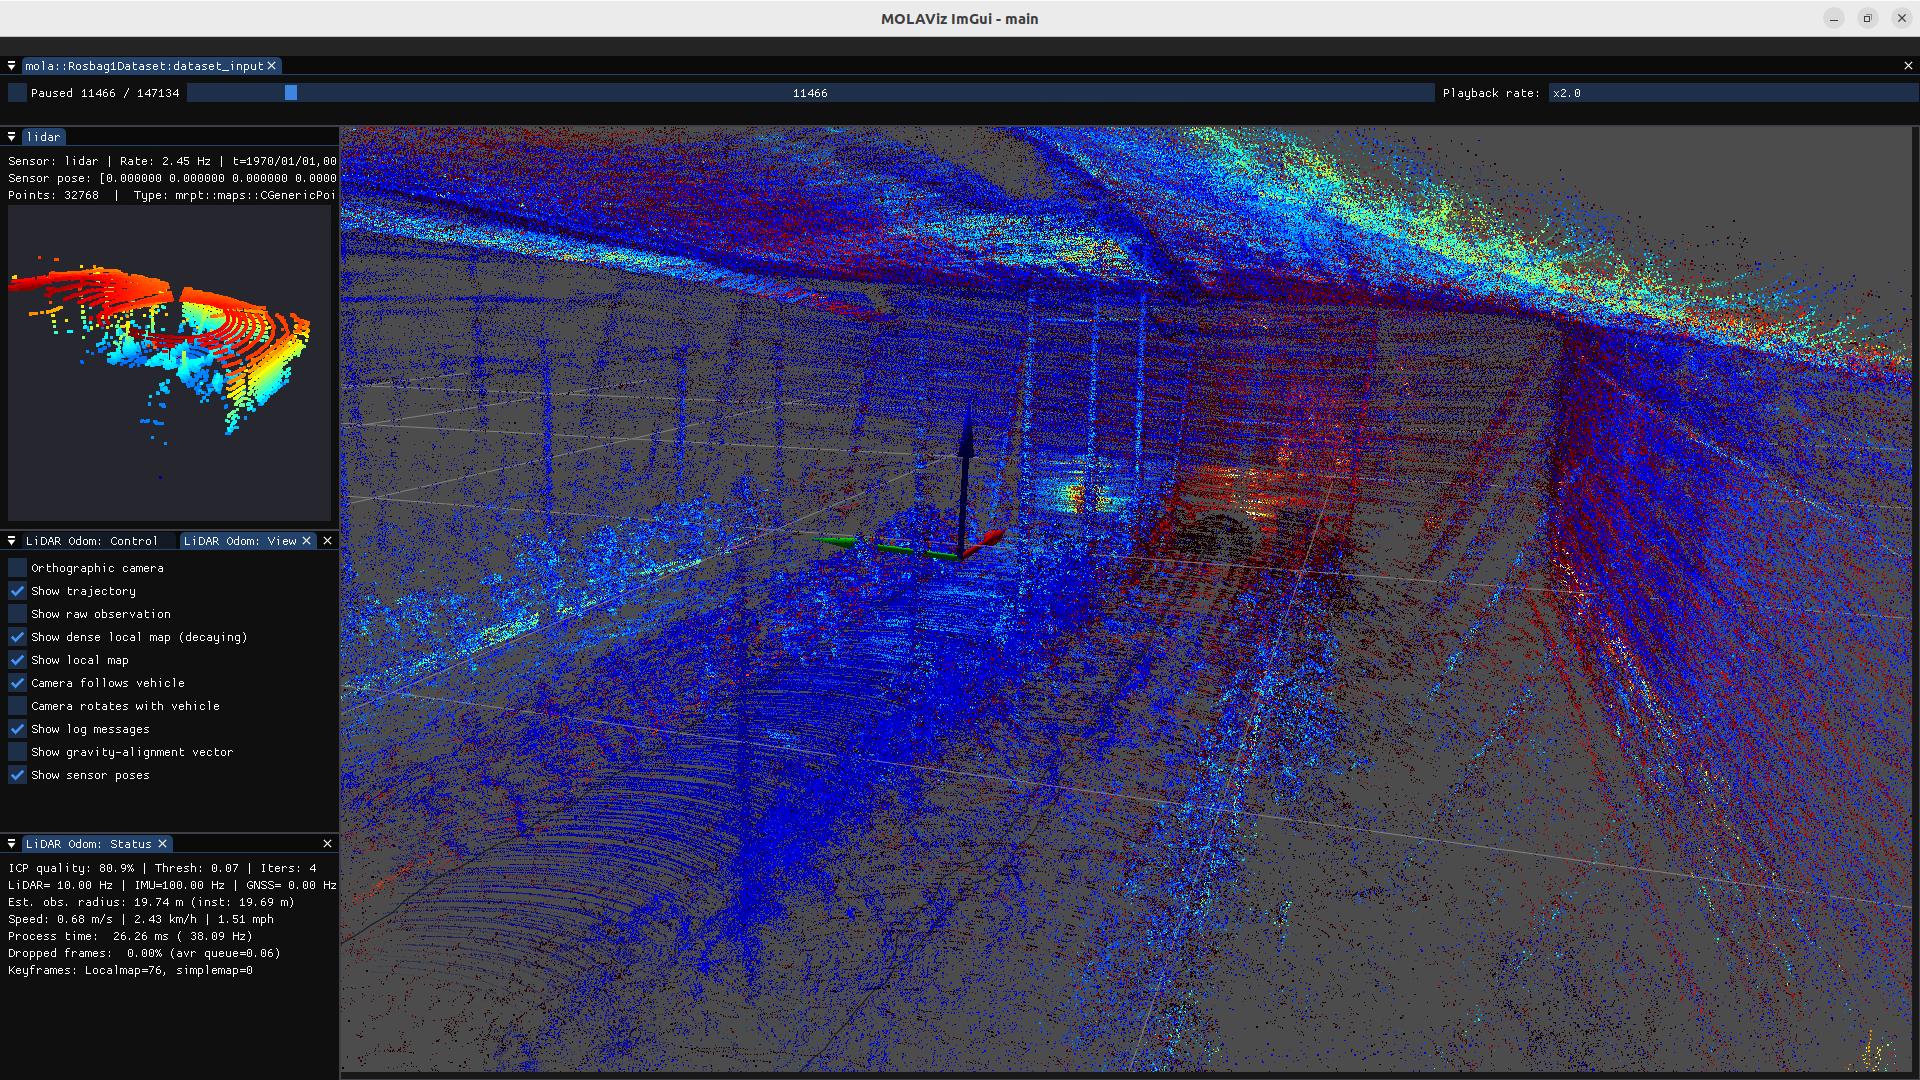Screen dimensions: 1920x1080
Task: Collapse the dataset_input panel triangle
Action: tap(11, 66)
